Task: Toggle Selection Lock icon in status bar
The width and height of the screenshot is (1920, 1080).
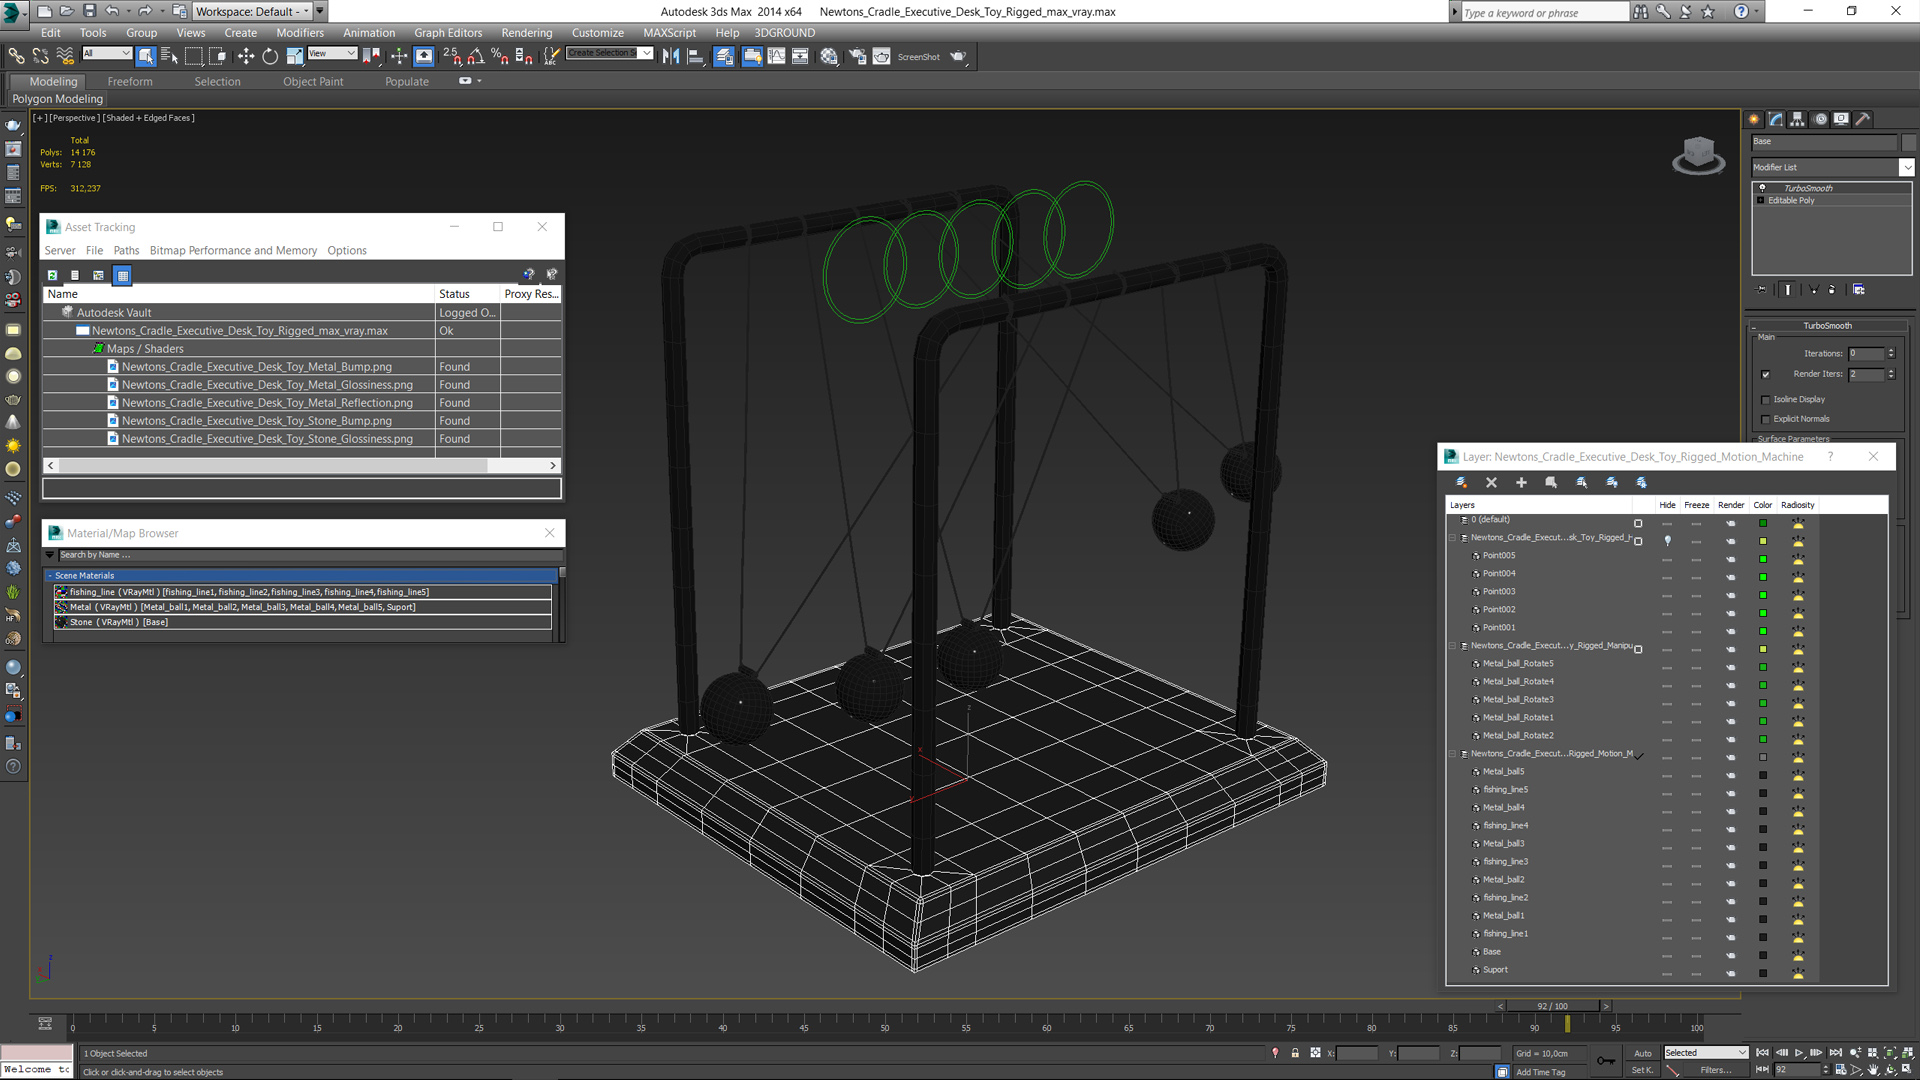Action: click(1295, 1053)
